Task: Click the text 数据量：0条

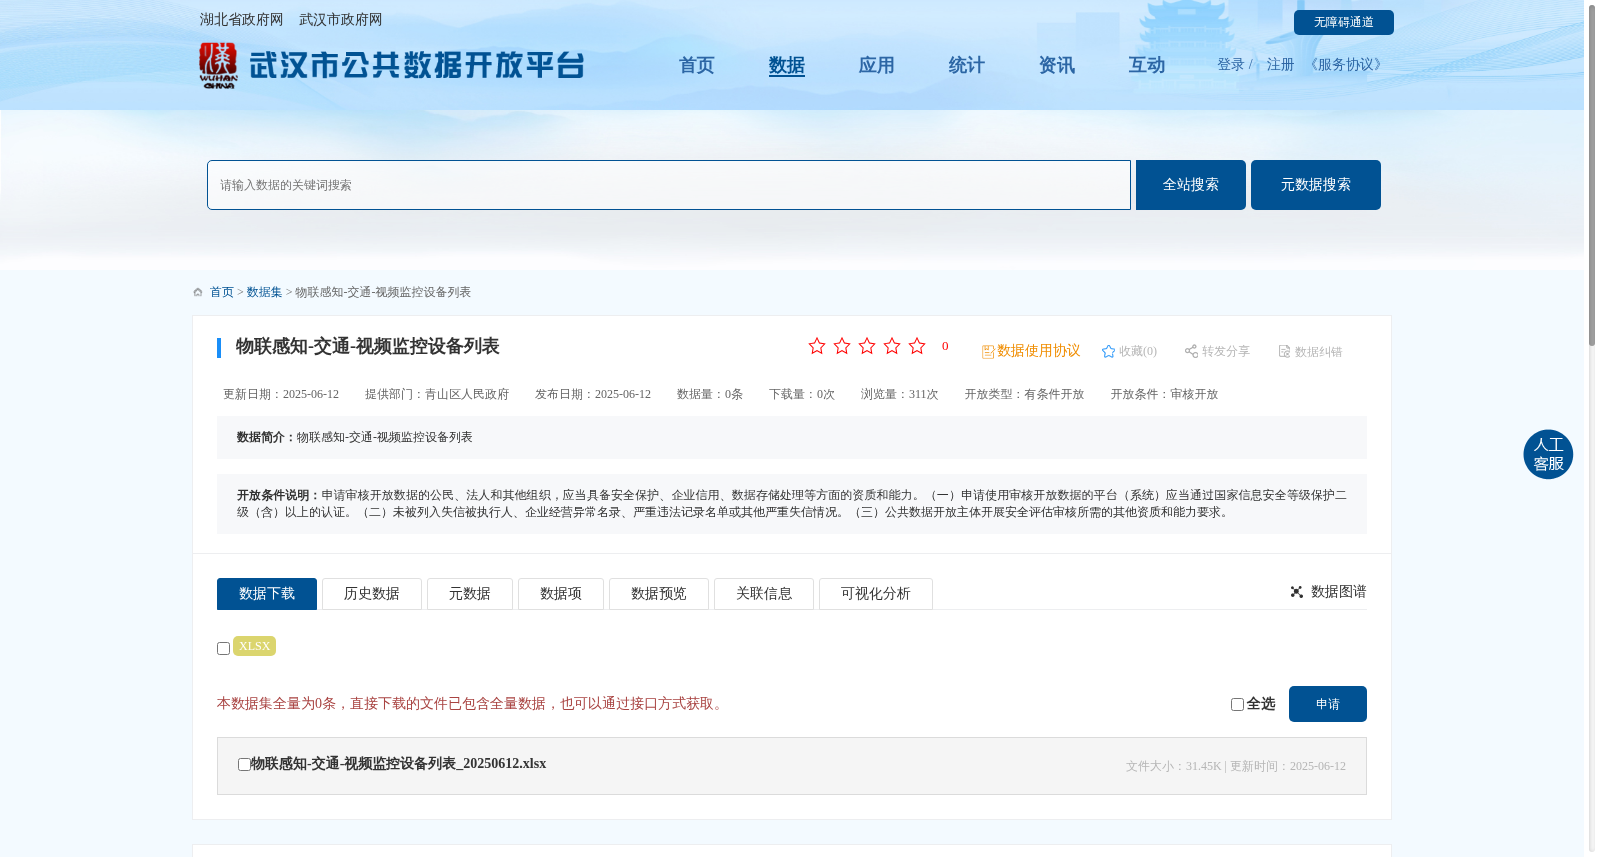Action: point(710,394)
